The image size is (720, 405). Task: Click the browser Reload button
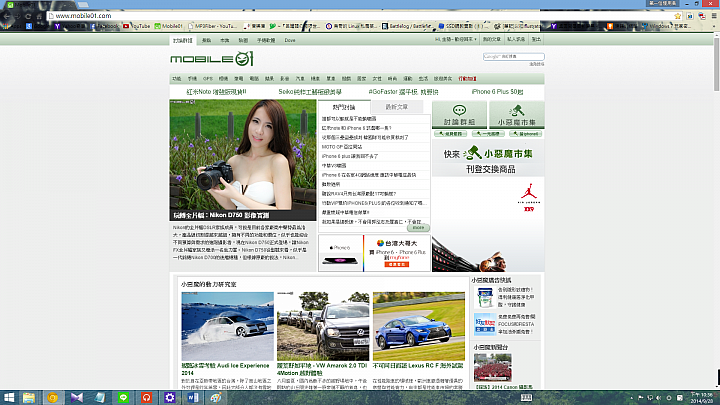pyautogui.click(x=28, y=16)
